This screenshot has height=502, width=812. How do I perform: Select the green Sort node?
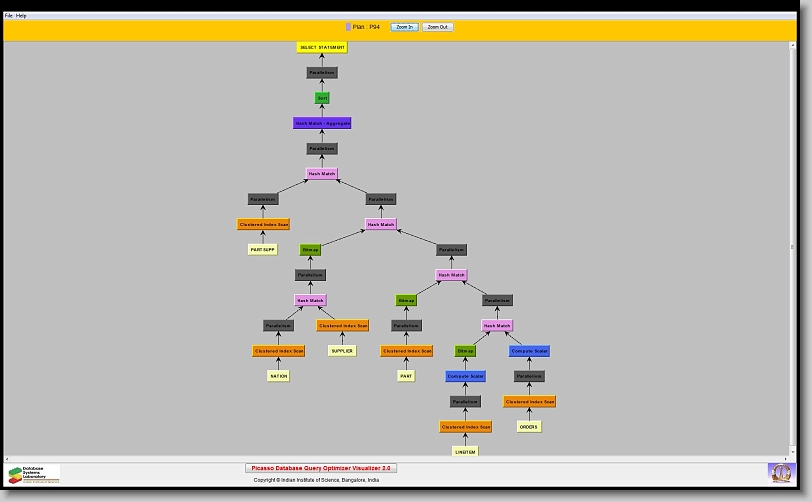point(322,98)
